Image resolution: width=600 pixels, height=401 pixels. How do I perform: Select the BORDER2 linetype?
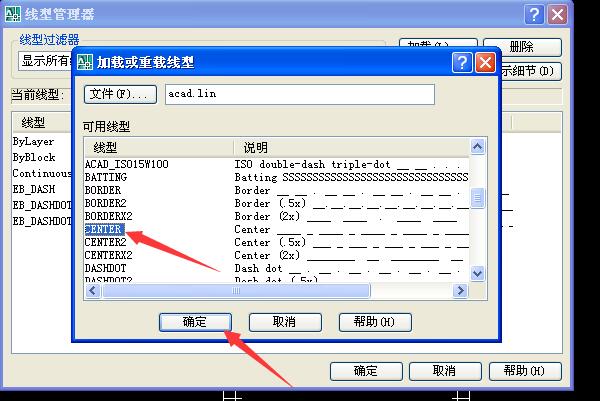[105, 203]
